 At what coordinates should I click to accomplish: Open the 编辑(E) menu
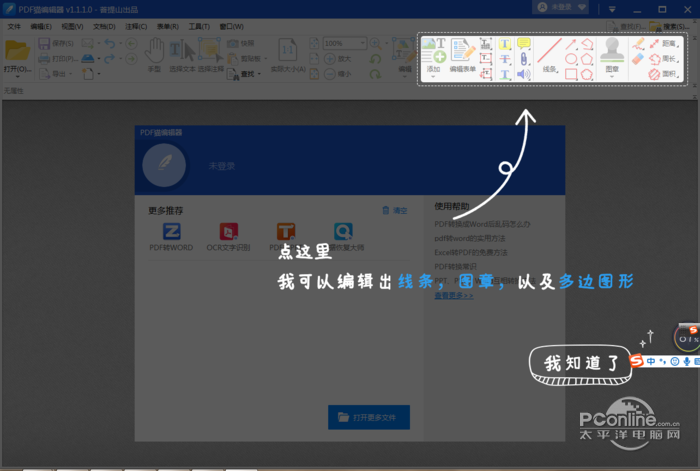click(x=41, y=27)
